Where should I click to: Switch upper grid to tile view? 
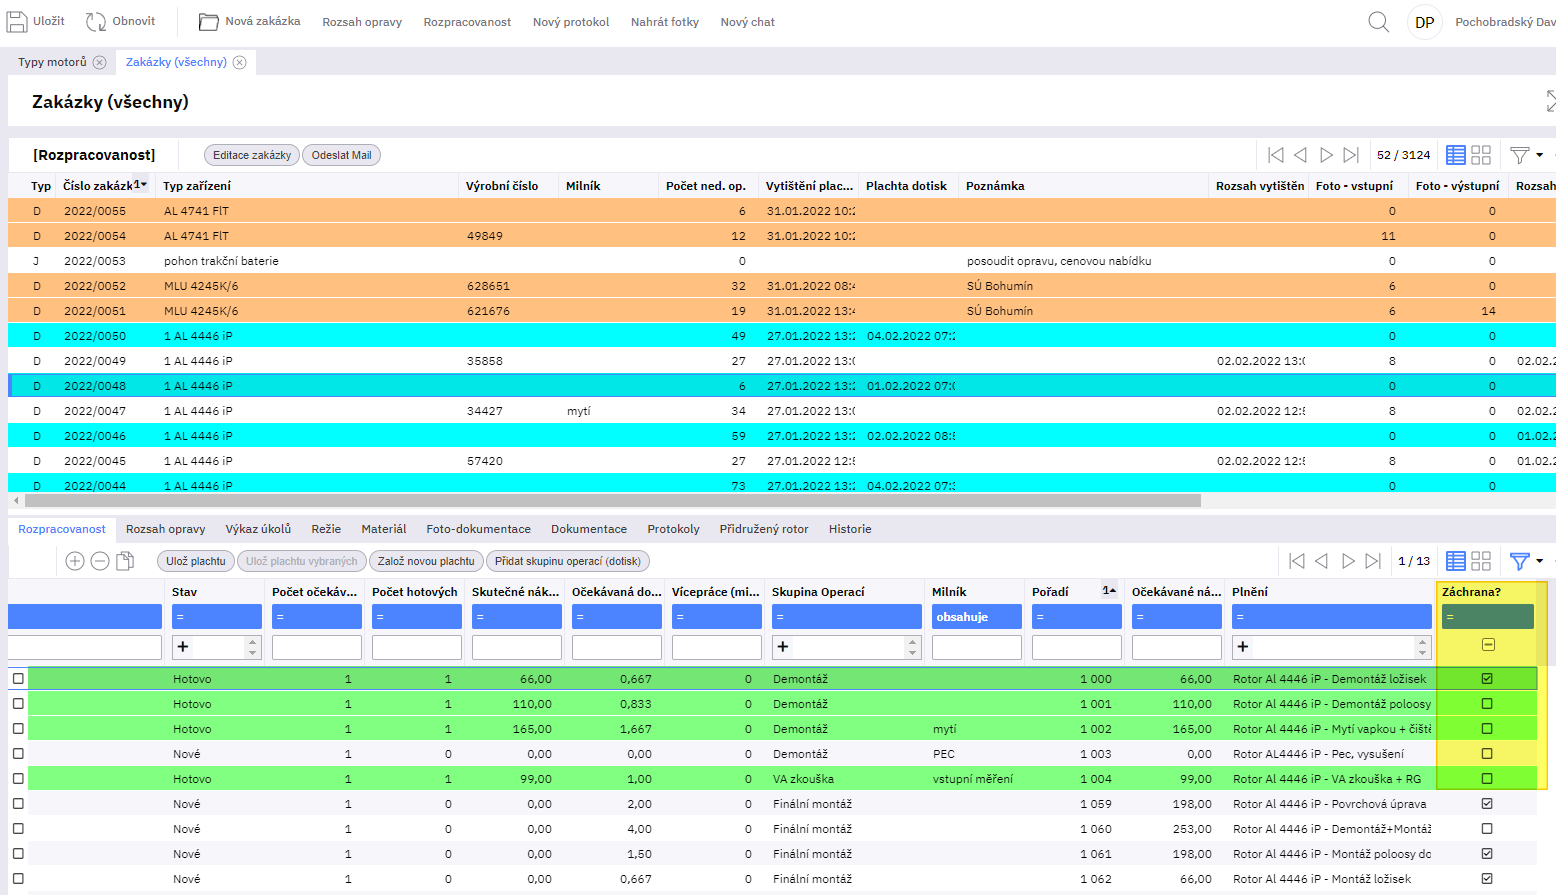1481,155
